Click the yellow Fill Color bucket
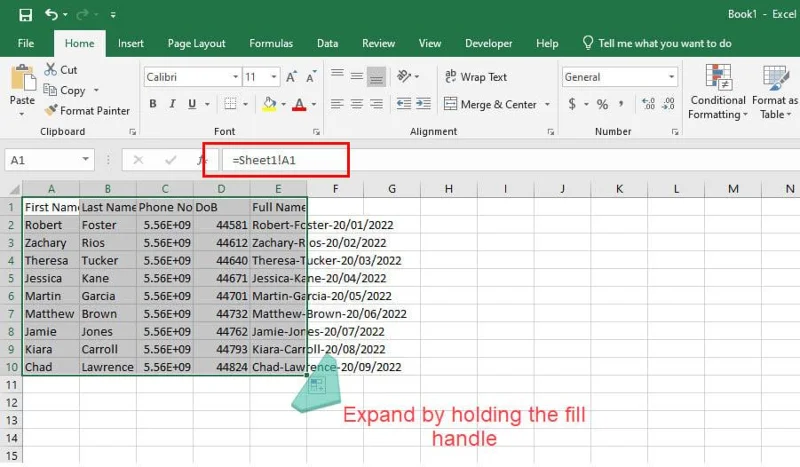This screenshot has height=467, width=800. point(269,104)
